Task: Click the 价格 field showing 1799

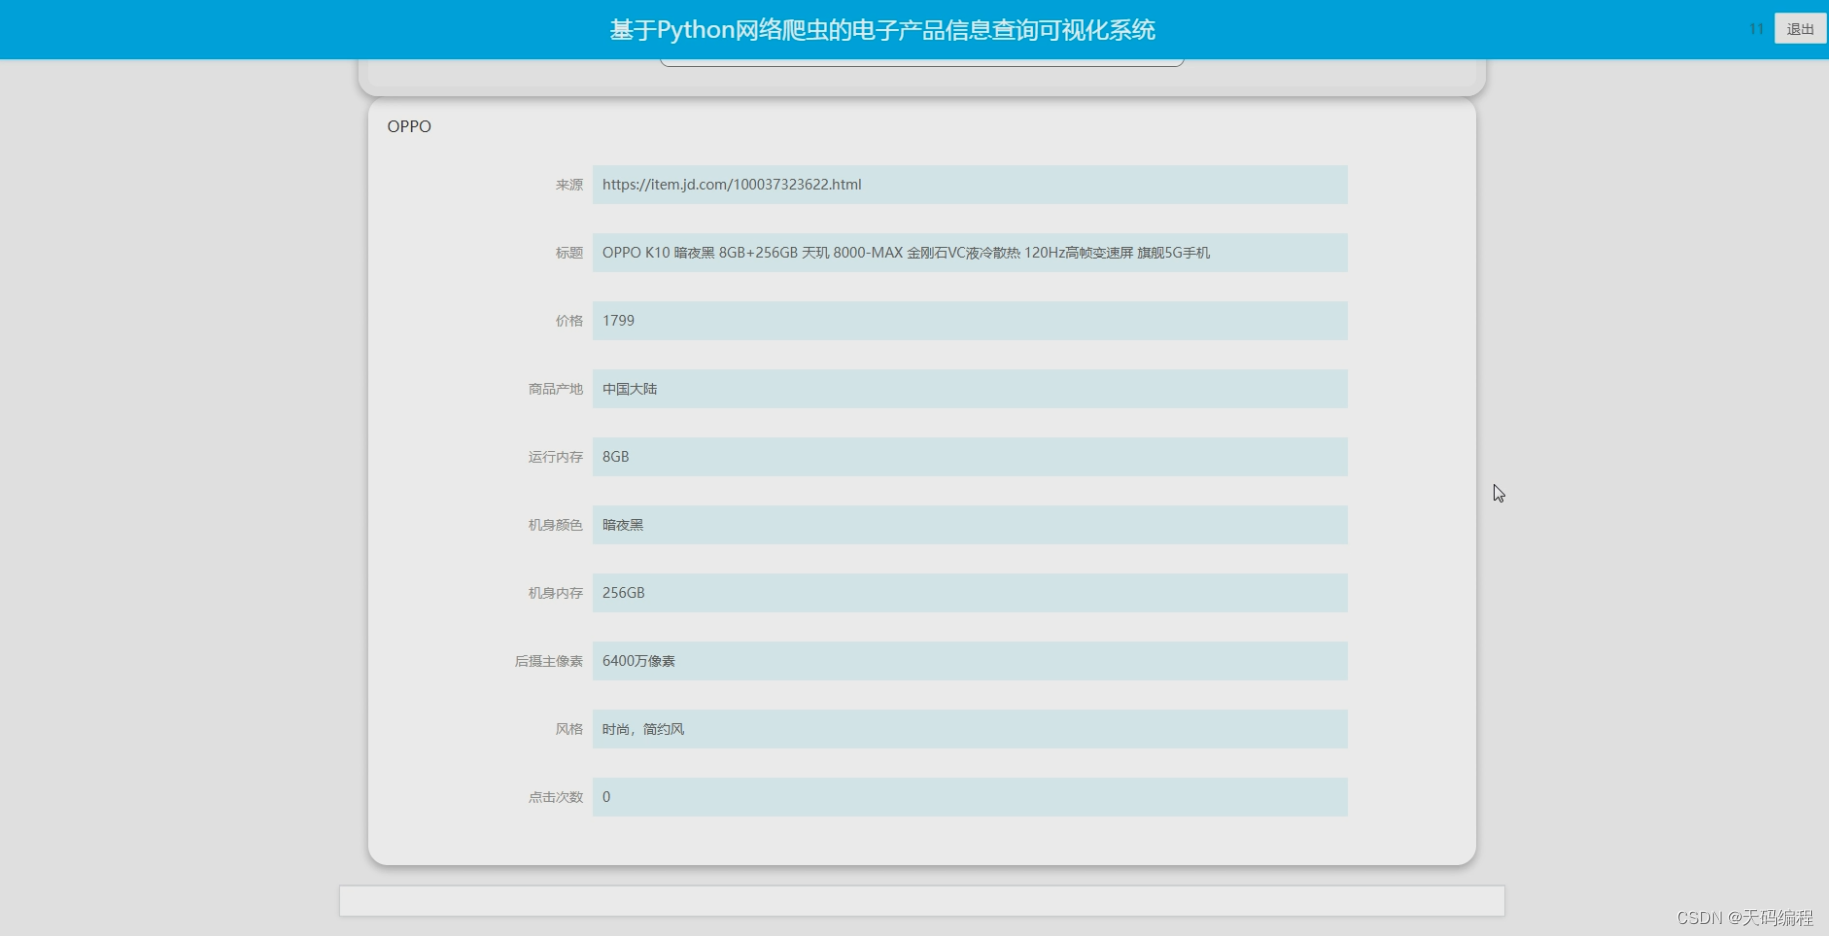Action: point(970,321)
